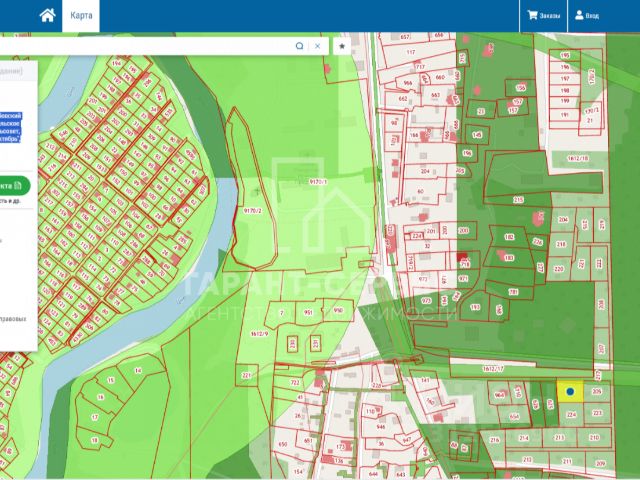Select parcel labeled 950

pyautogui.click(x=338, y=310)
